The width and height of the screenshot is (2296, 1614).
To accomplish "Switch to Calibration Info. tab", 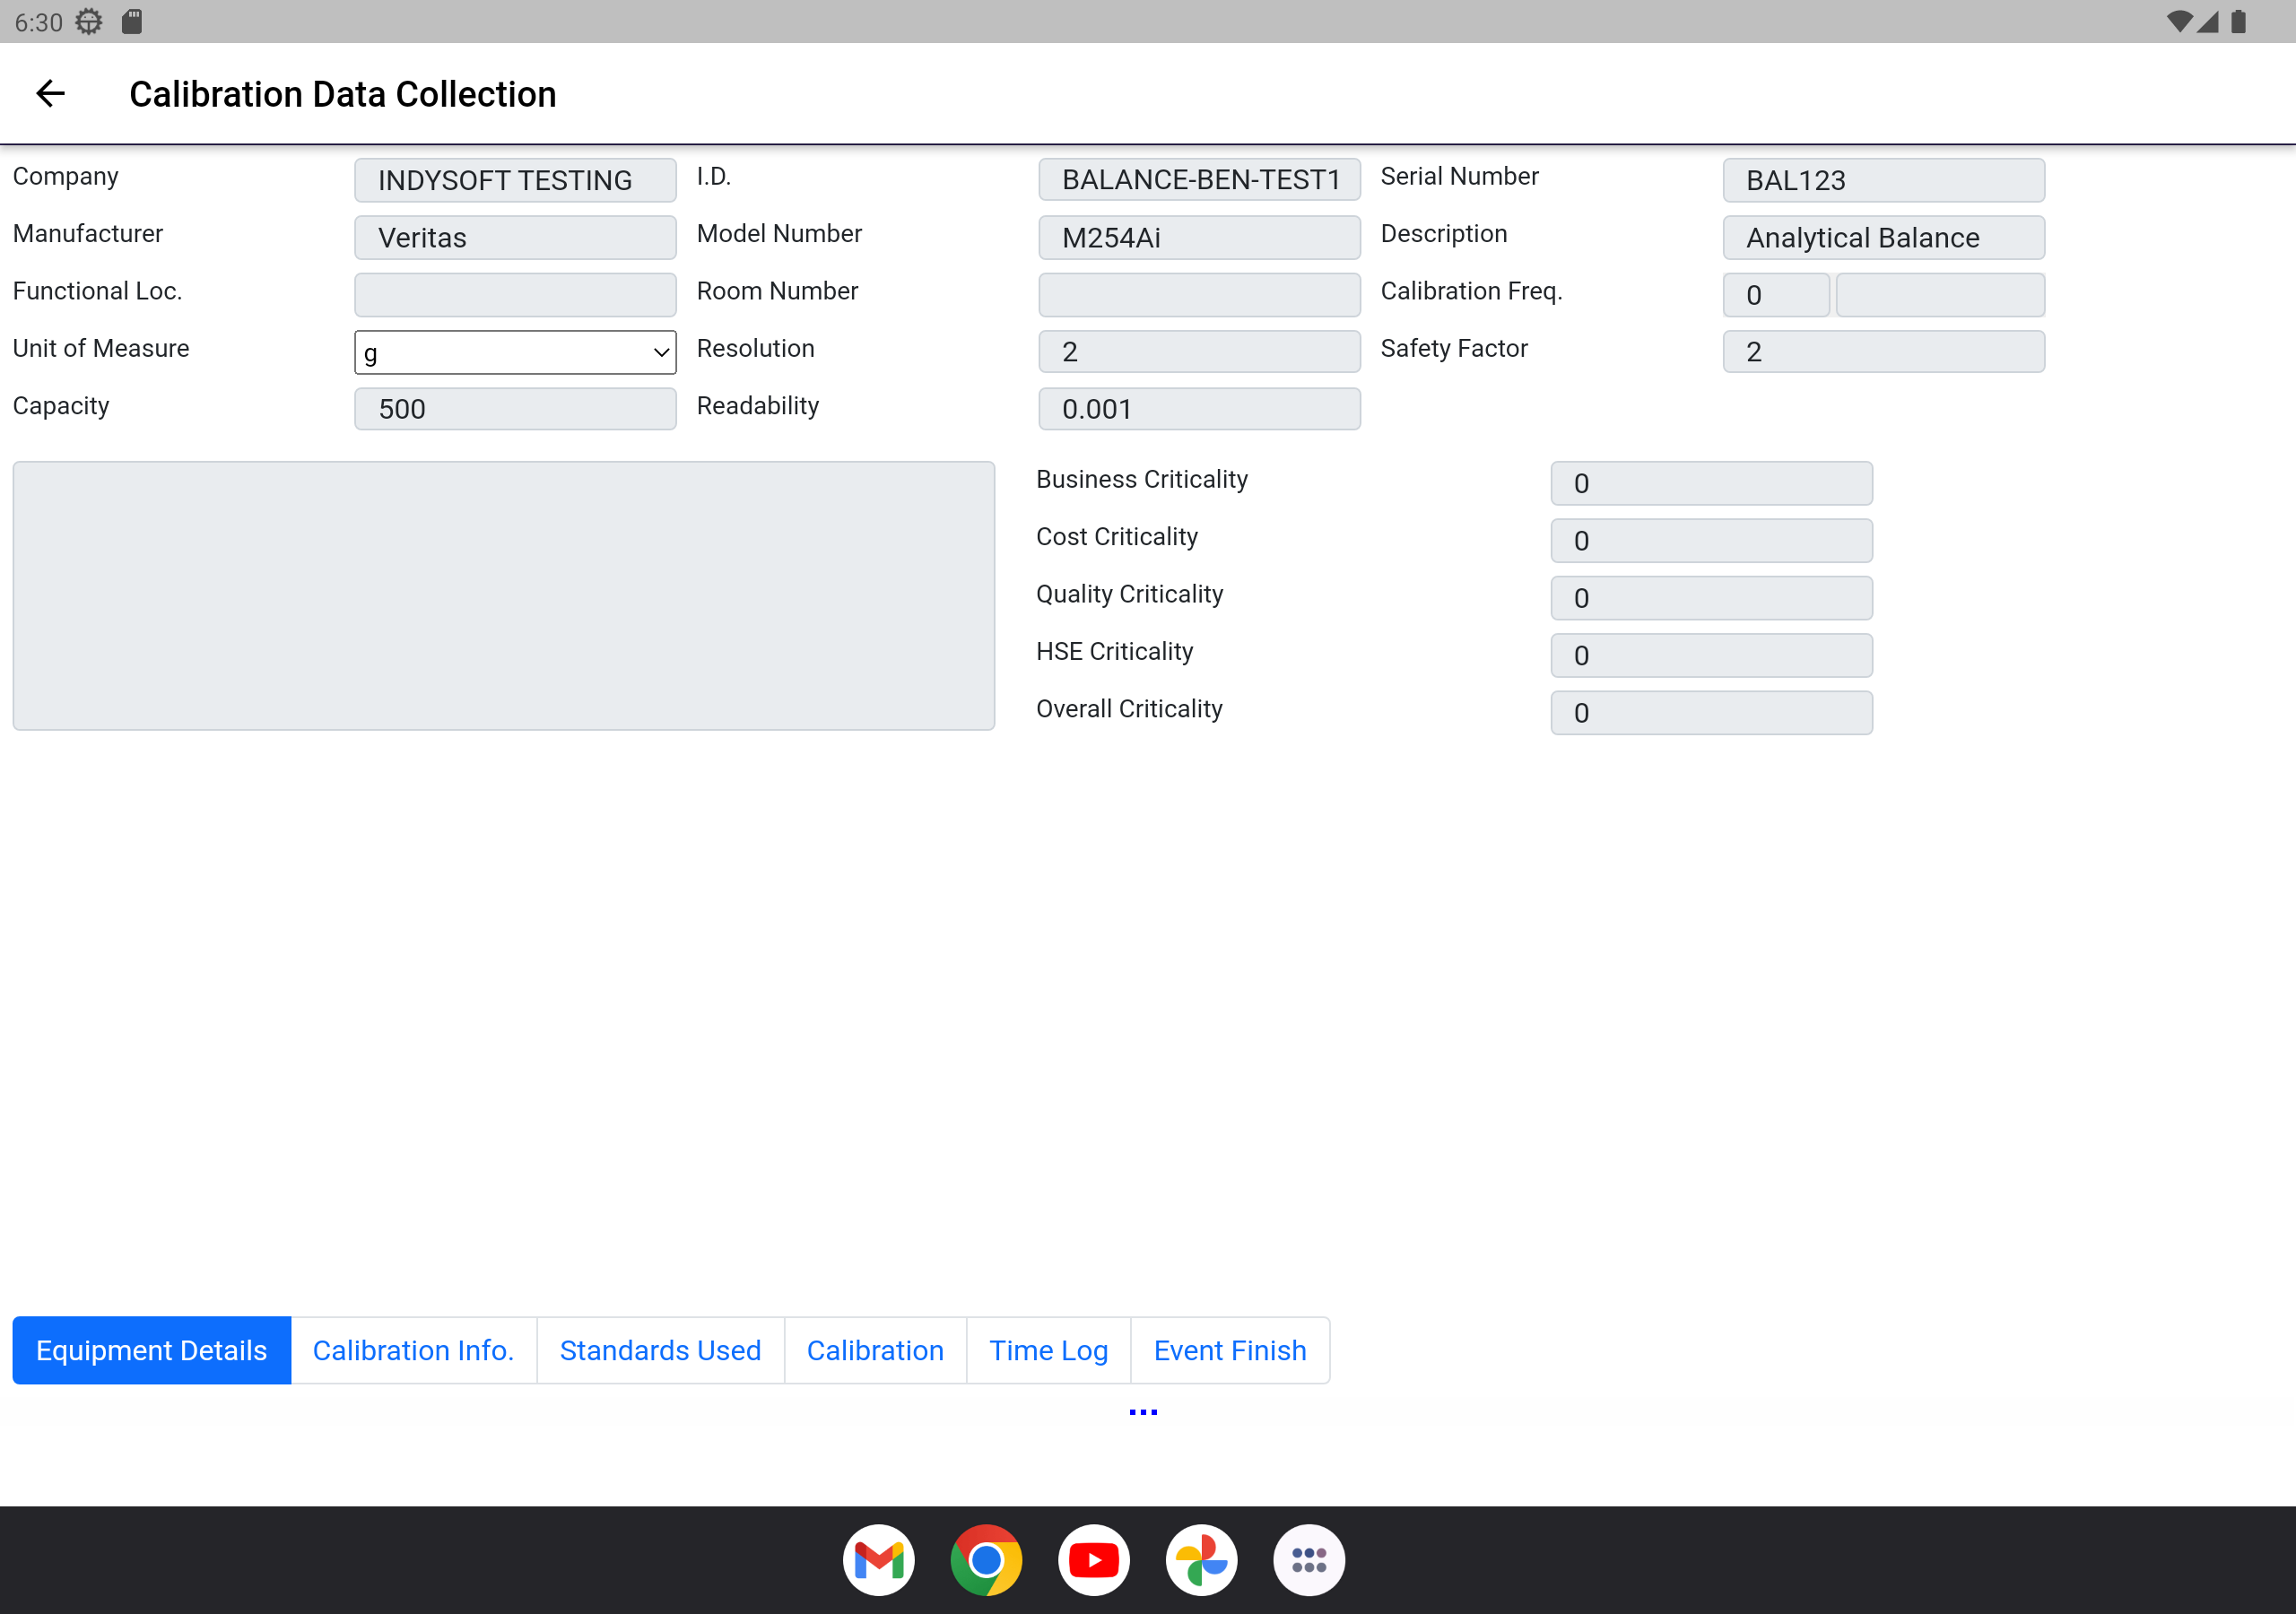I will point(413,1350).
